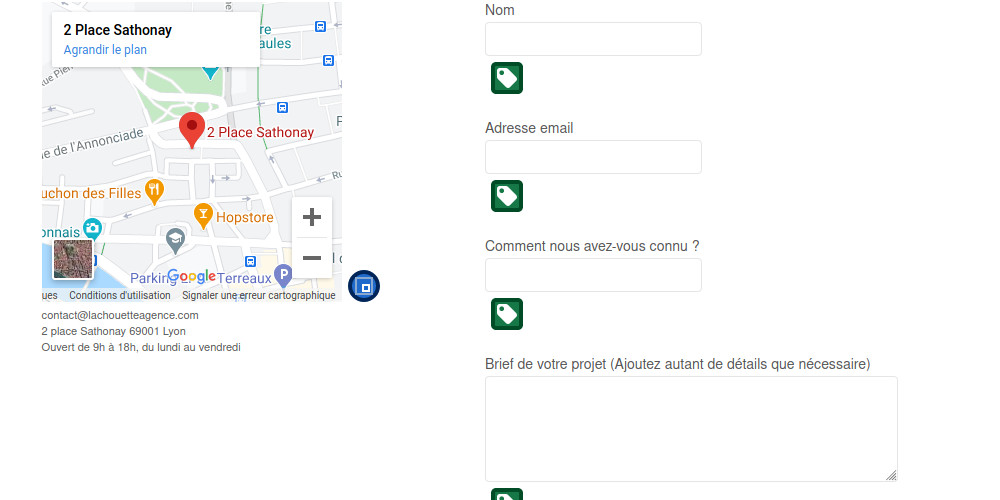Click inside the Brief de votre projet textarea
Viewport: 1000px width, 500px height.
pos(691,429)
